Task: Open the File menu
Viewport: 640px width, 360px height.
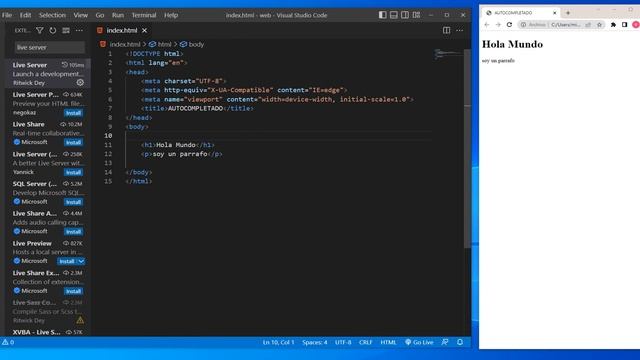Action: click(x=7, y=15)
